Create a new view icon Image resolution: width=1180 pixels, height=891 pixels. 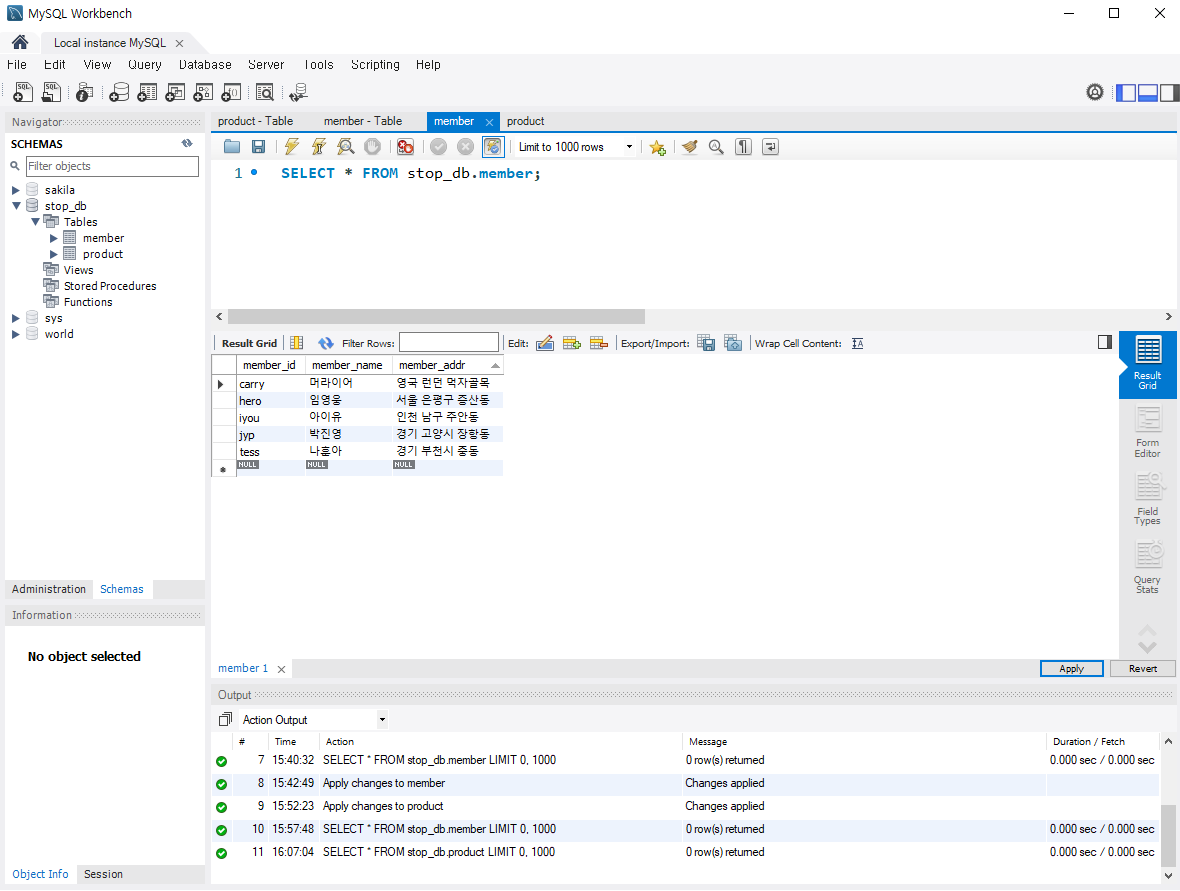click(x=175, y=92)
